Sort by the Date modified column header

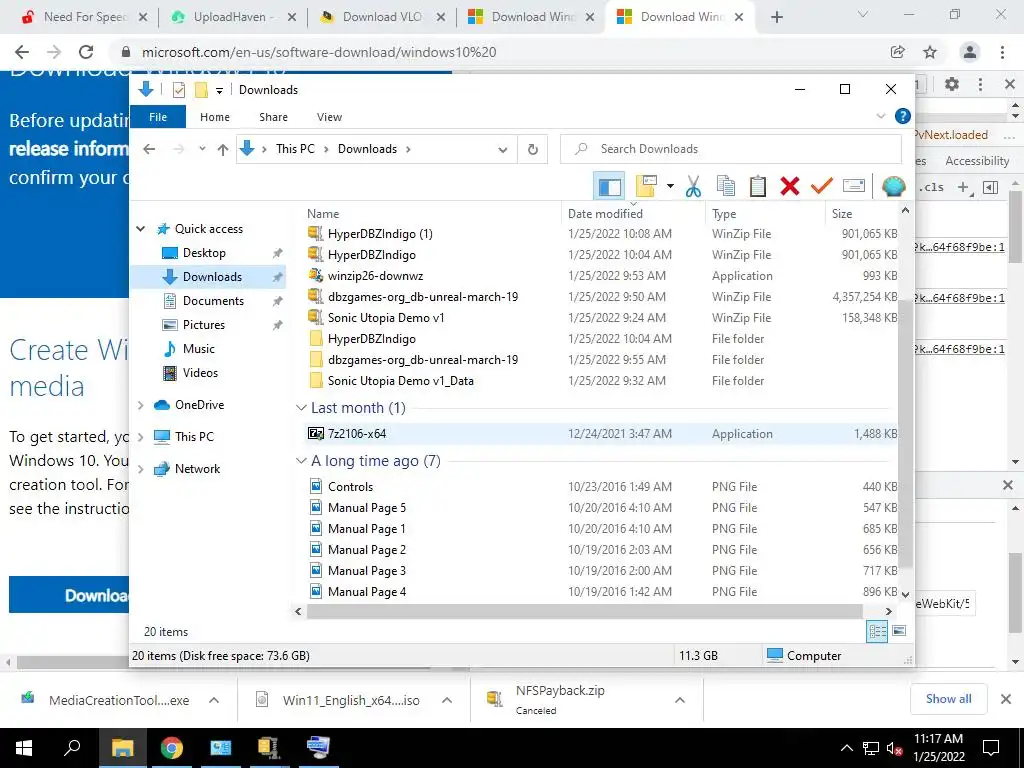coord(633,214)
